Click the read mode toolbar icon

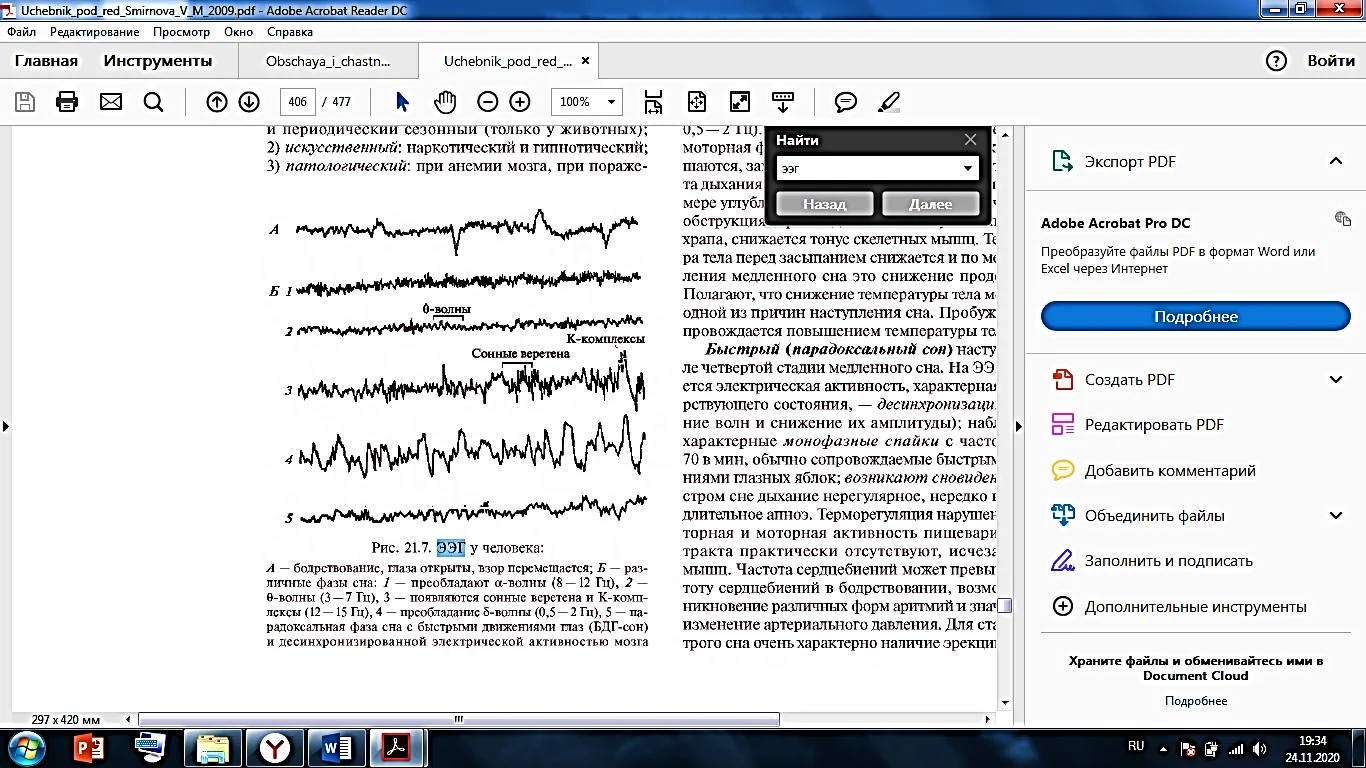click(x=783, y=102)
